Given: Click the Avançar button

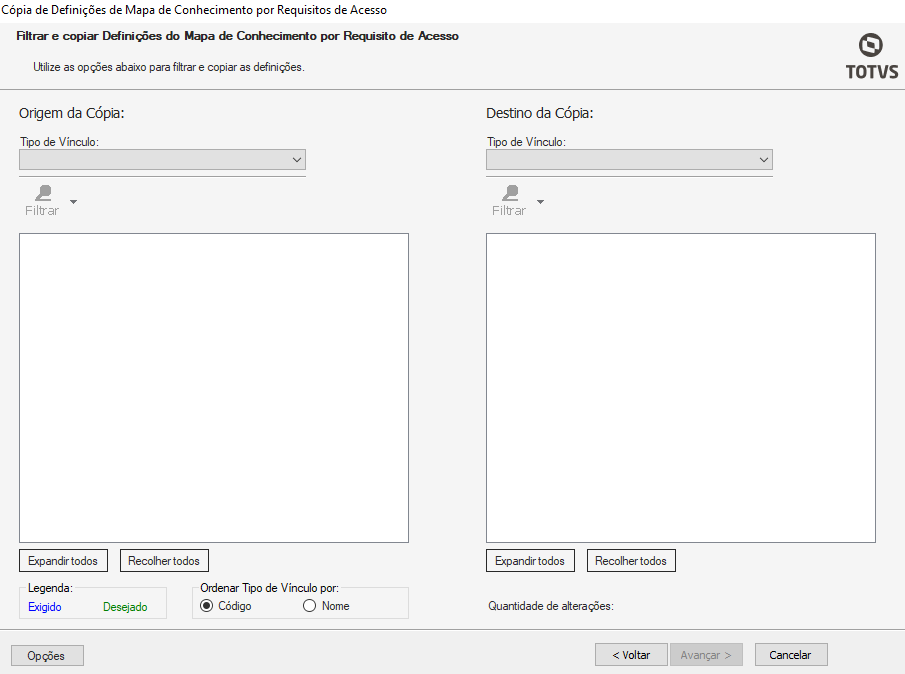Looking at the screenshot, I should (706, 655).
